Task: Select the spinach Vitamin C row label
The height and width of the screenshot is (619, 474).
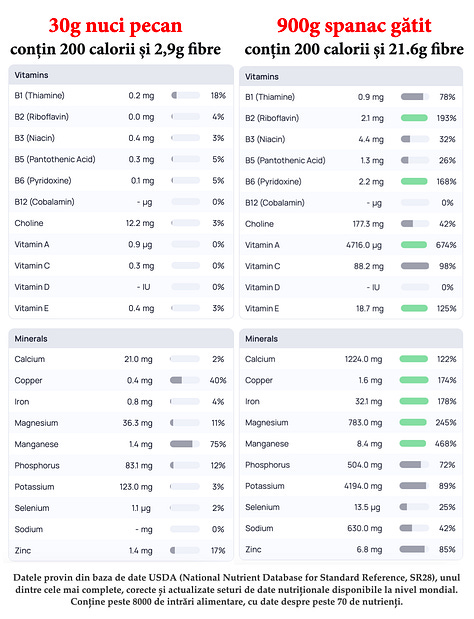Action: tap(262, 266)
